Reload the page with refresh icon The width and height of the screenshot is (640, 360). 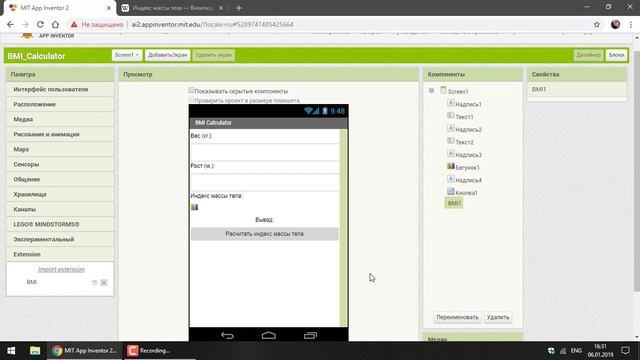click(x=40, y=24)
